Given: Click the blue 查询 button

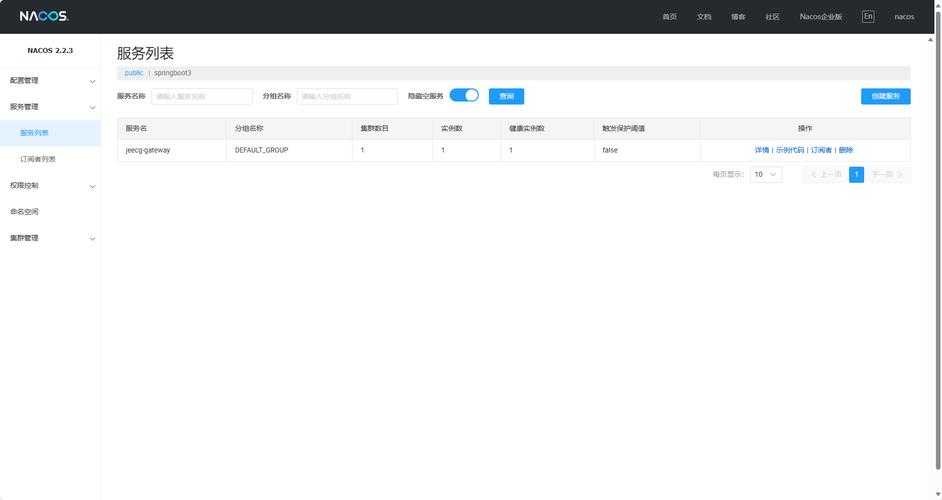Looking at the screenshot, I should 506,96.
